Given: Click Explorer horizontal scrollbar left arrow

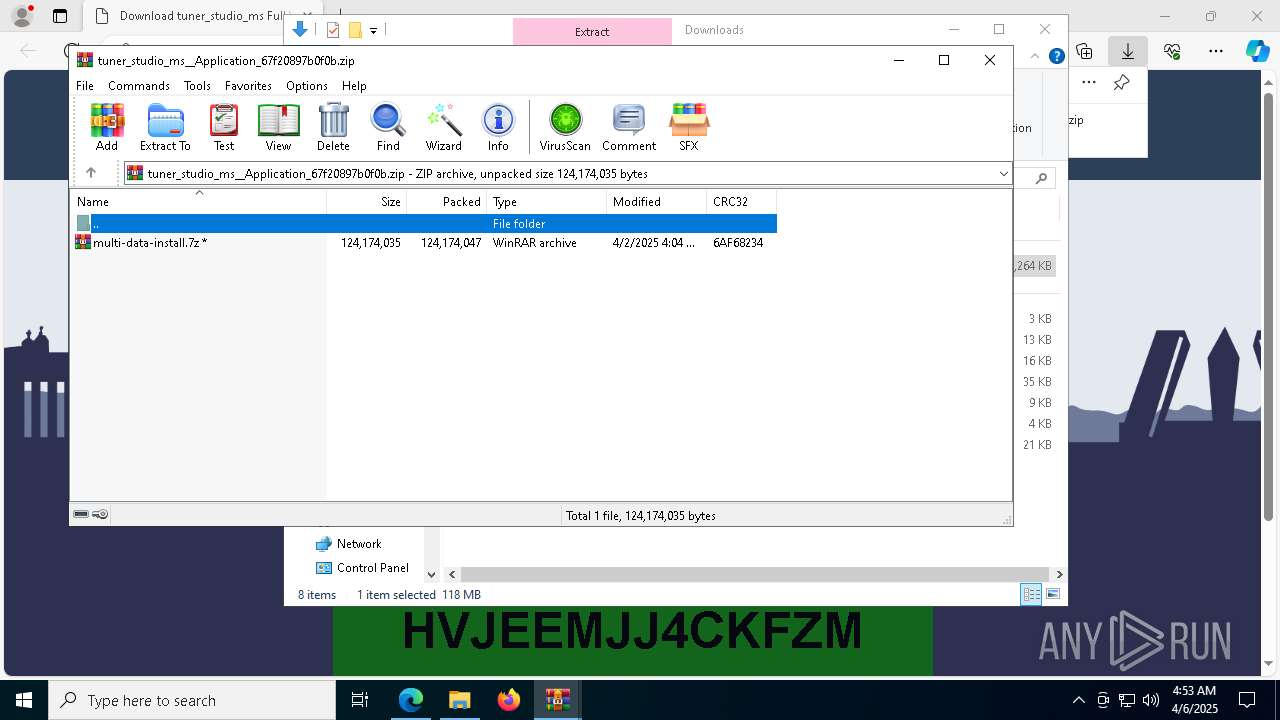Looking at the screenshot, I should [x=452, y=574].
